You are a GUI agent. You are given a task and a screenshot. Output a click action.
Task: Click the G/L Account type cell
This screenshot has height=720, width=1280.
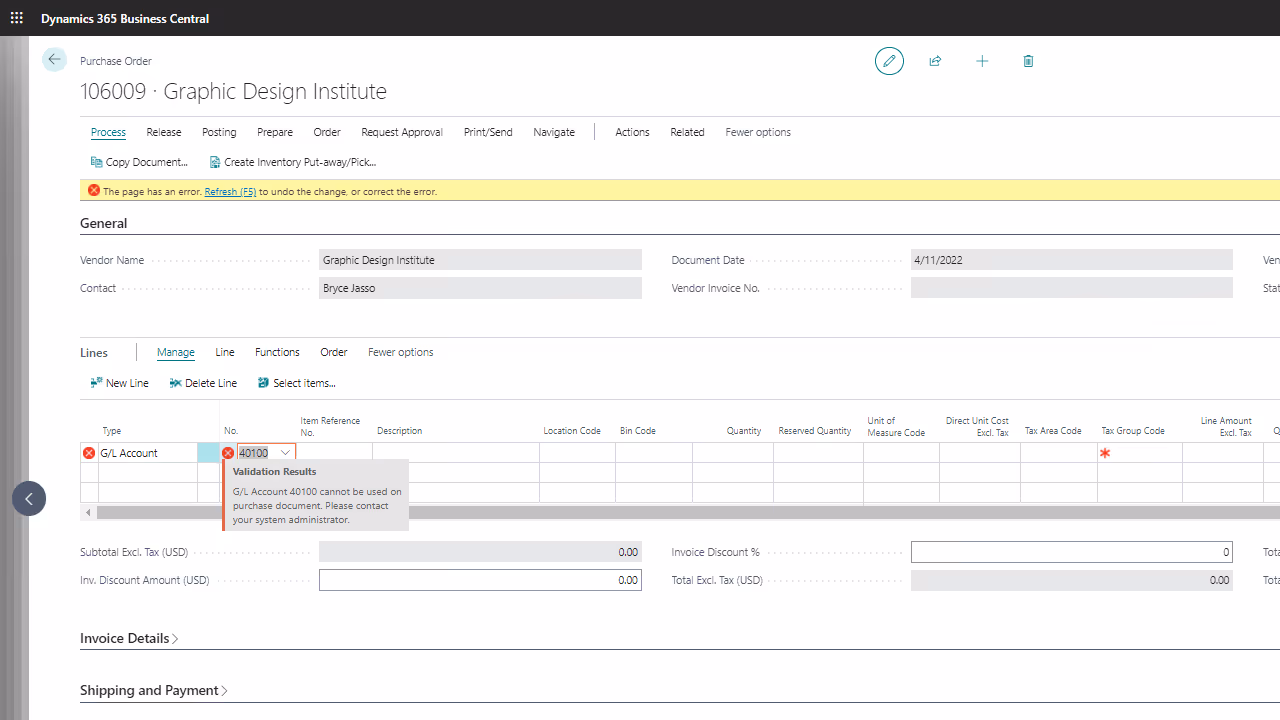pos(148,453)
